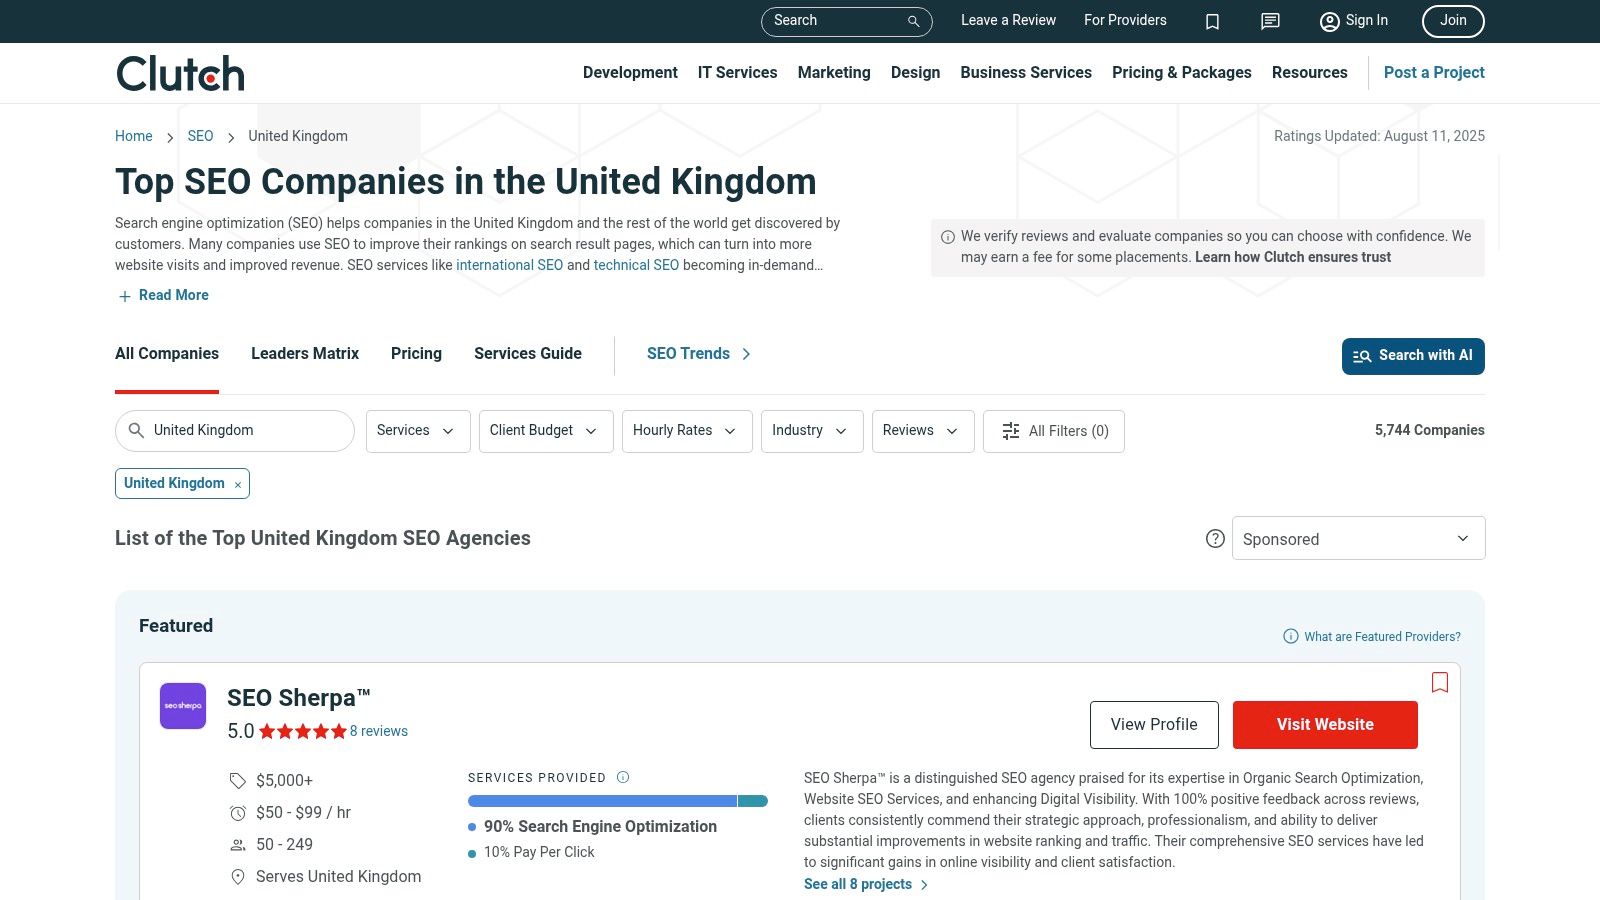
Task: Click the magnifier icon in the search bar
Action: pyautogui.click(x=911, y=20)
